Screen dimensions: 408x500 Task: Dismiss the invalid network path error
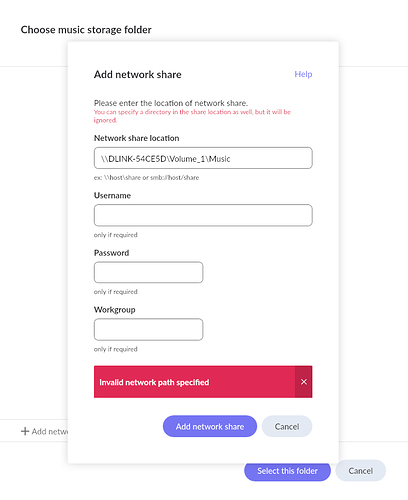(304, 382)
